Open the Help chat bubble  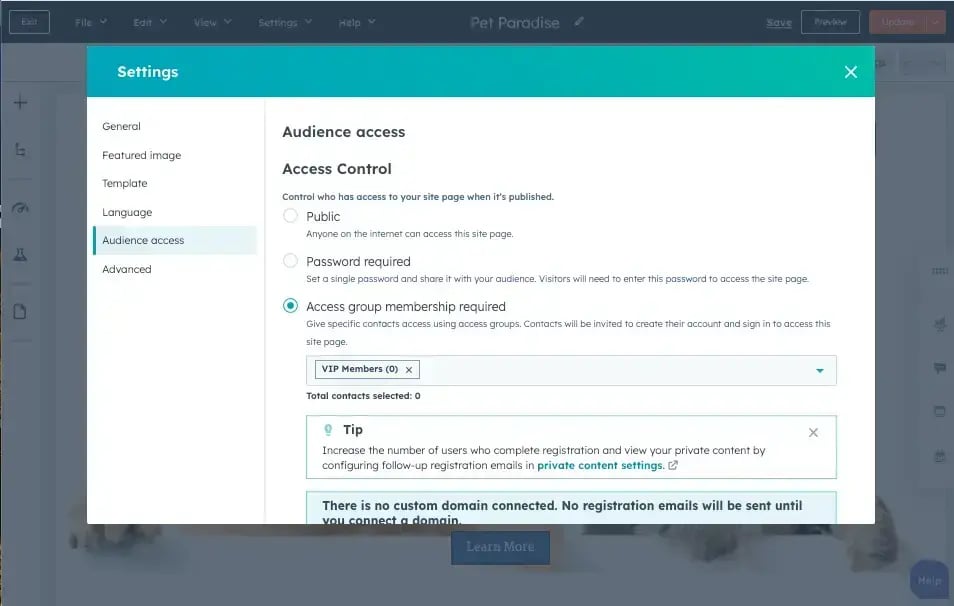pyautogui.click(x=929, y=580)
